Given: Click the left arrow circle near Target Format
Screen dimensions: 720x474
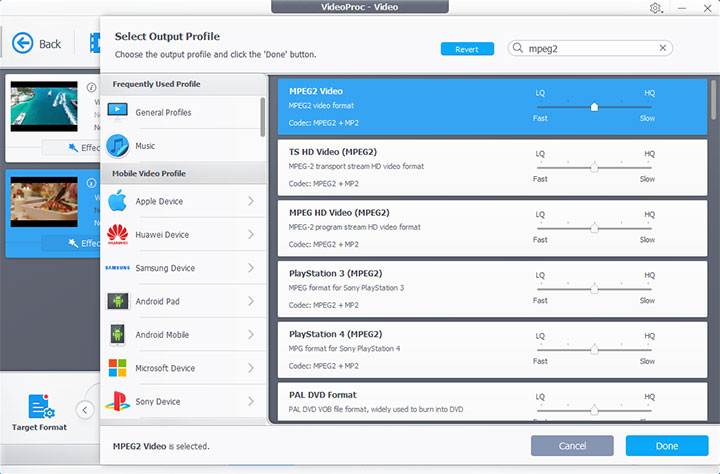Looking at the screenshot, I should 85,410.
